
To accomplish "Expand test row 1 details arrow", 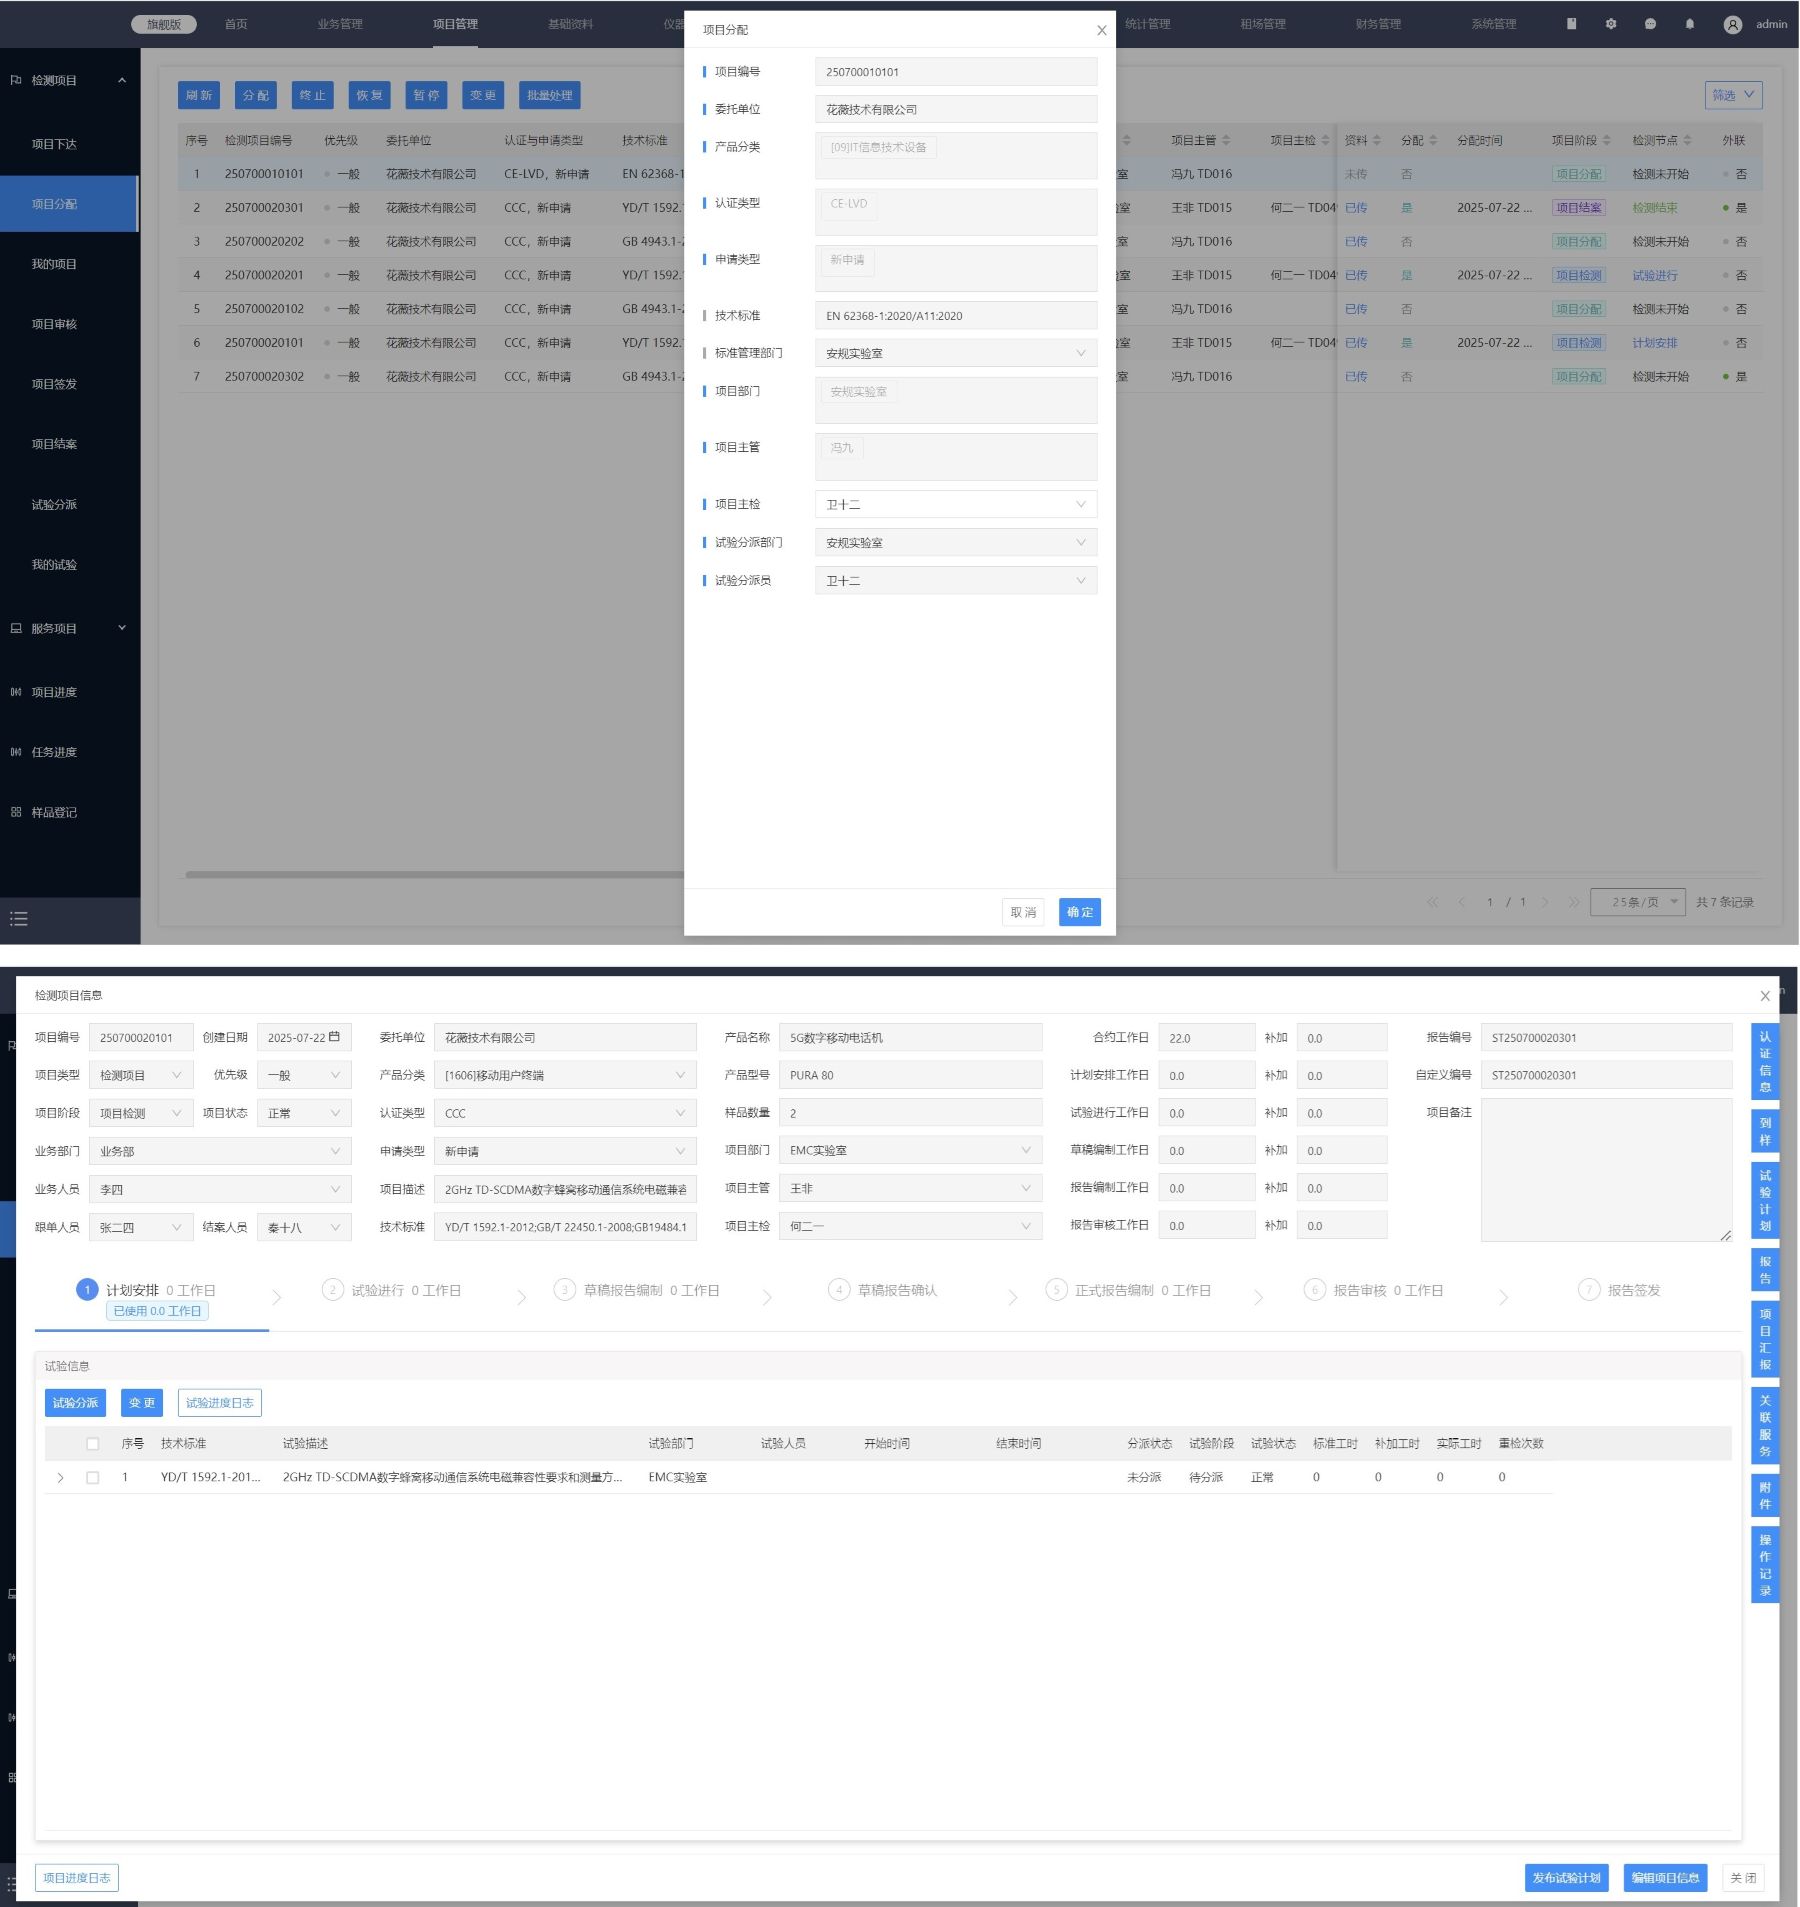I will tap(60, 1478).
